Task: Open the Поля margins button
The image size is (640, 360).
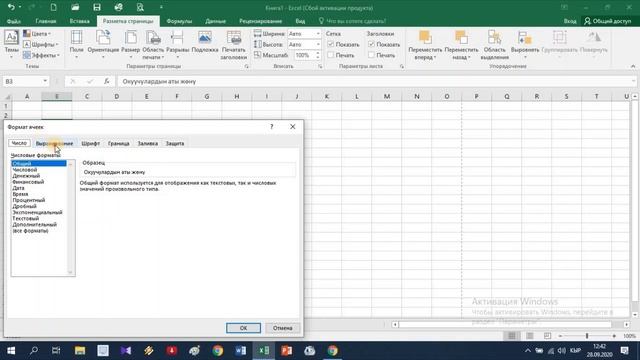Action: click(76, 44)
